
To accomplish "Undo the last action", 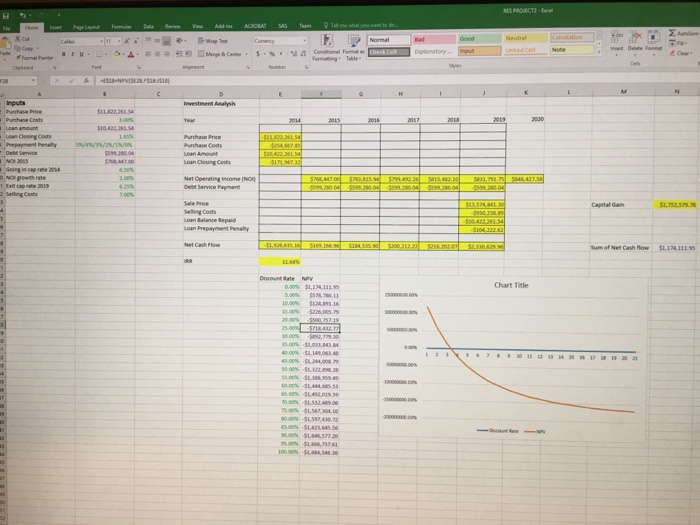I will pos(22,16).
